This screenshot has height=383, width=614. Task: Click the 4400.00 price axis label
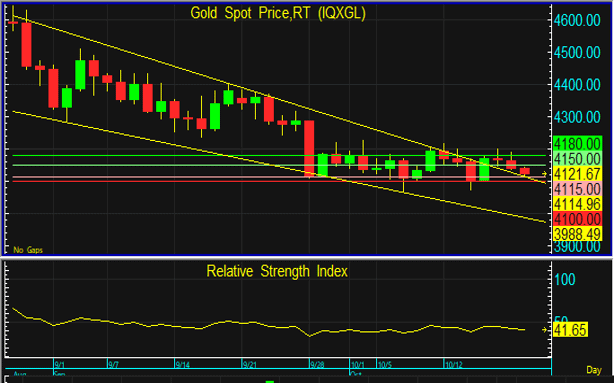[577, 85]
